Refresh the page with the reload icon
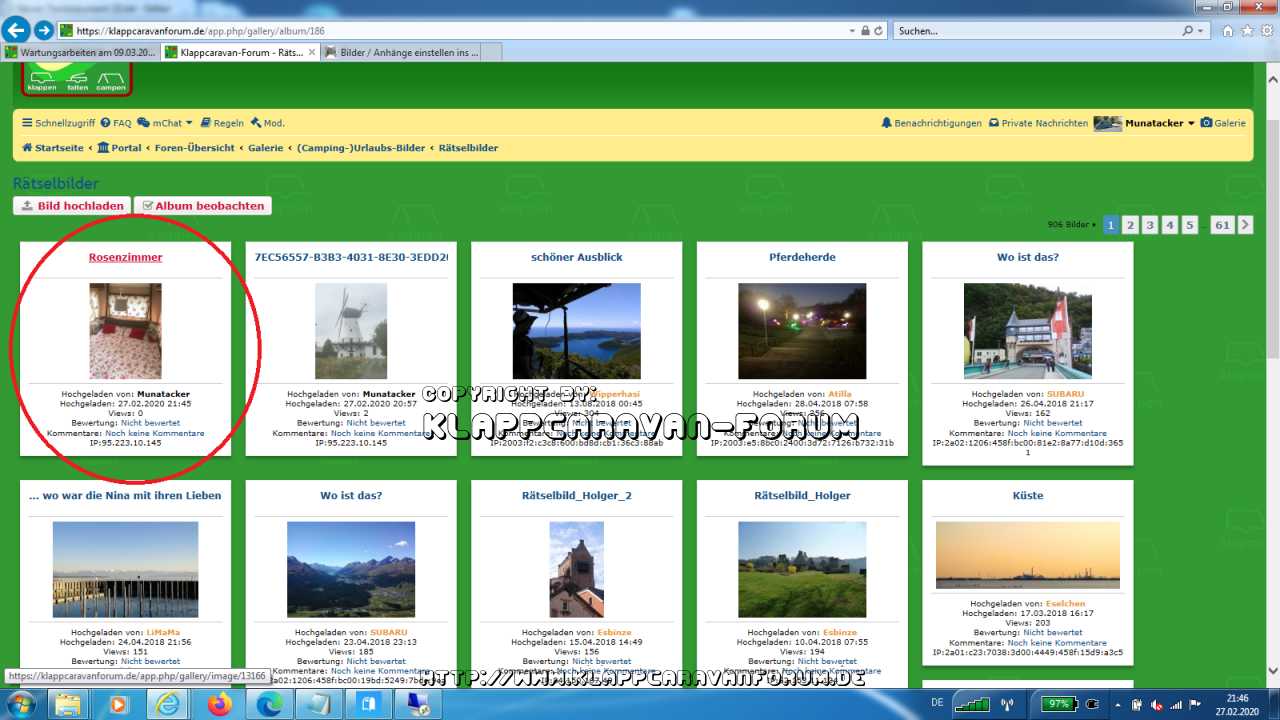1280x720 pixels. point(878,31)
